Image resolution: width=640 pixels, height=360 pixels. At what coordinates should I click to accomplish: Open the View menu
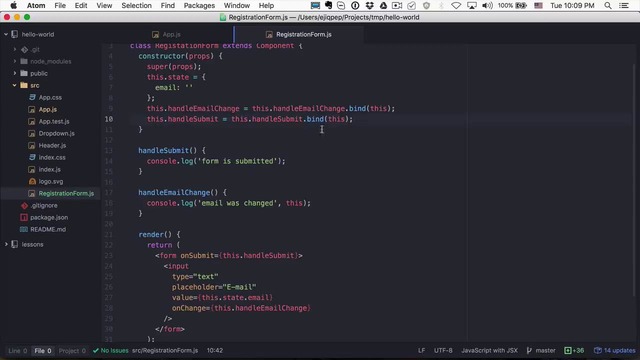[104, 5]
